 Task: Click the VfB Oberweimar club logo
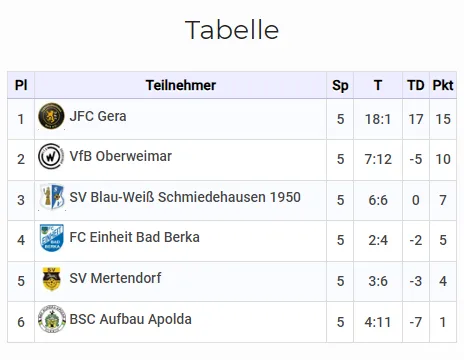(51, 156)
